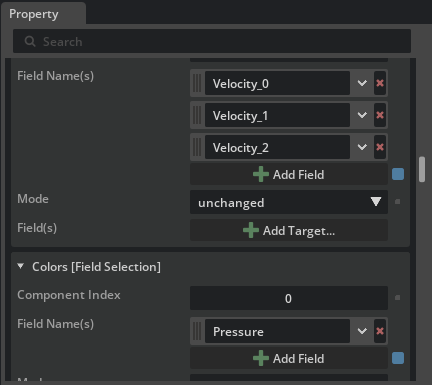
Task: Remove the Velocity_2 field entry
Action: 380,147
